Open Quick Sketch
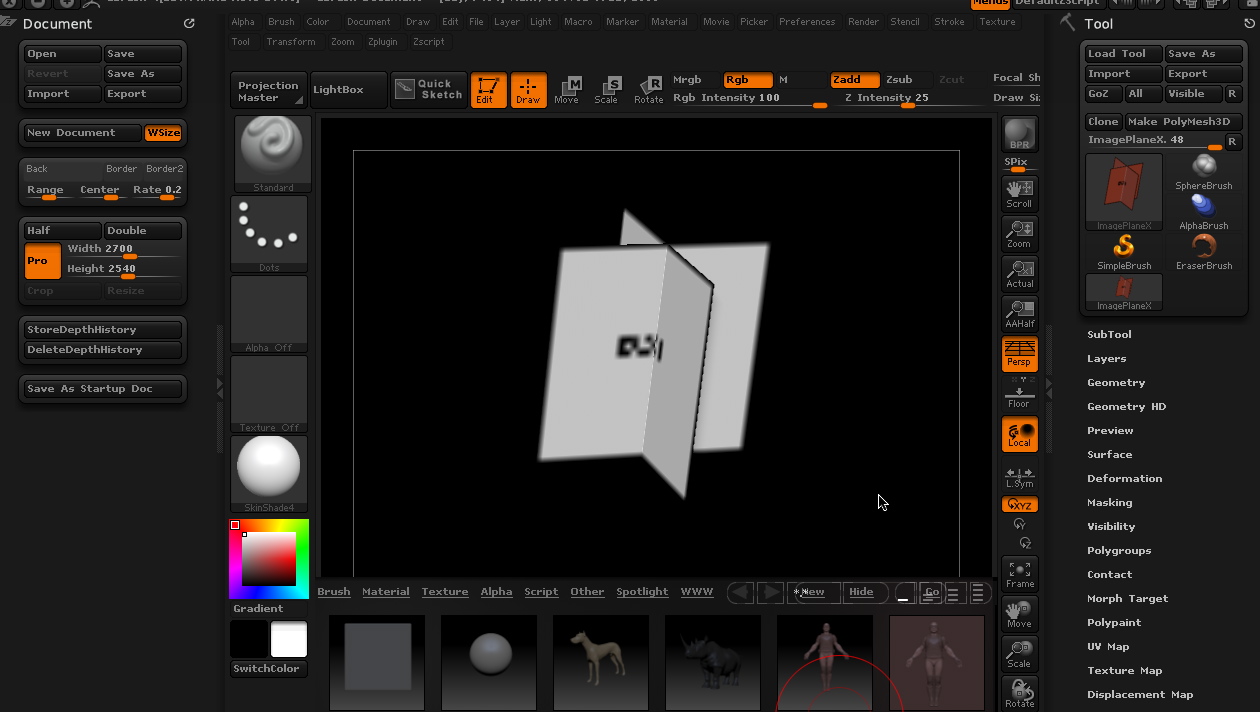Image resolution: width=1260 pixels, height=712 pixels. point(429,89)
